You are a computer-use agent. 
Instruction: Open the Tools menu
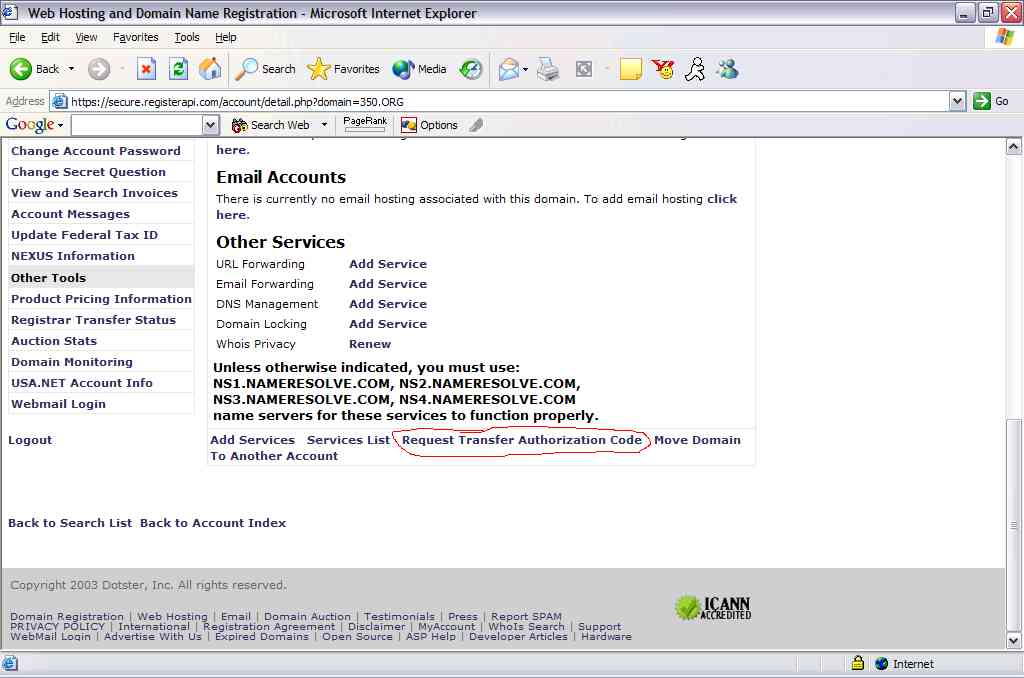[x=187, y=37]
